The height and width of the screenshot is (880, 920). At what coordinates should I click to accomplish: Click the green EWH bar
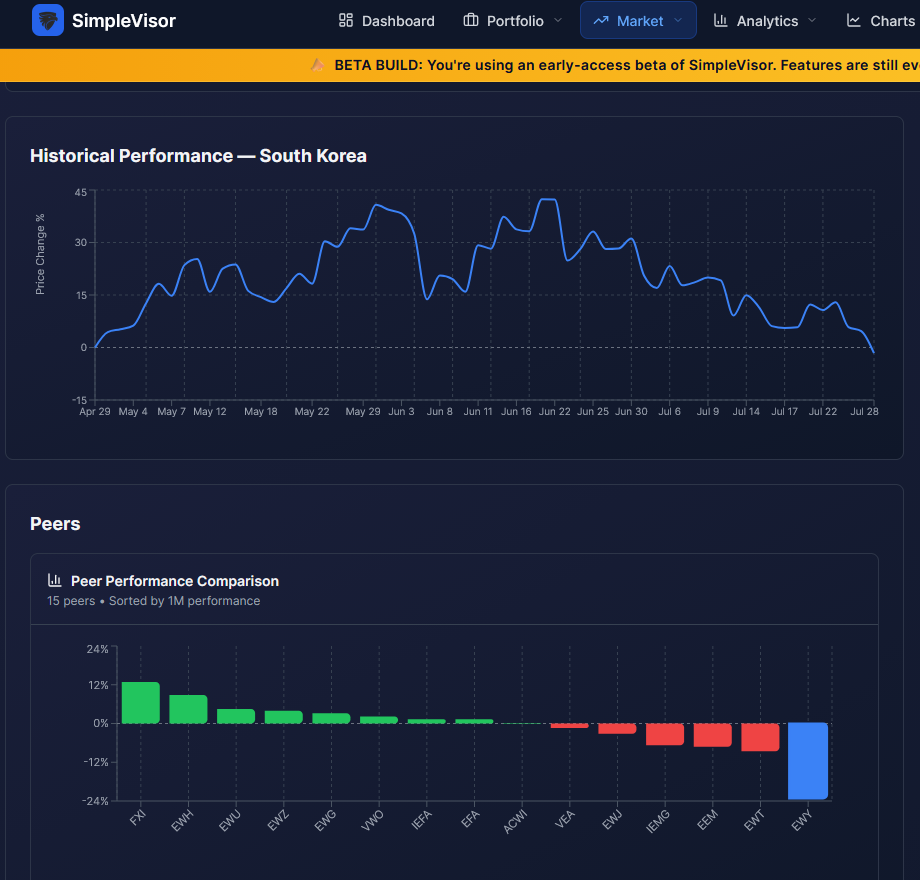click(x=188, y=709)
